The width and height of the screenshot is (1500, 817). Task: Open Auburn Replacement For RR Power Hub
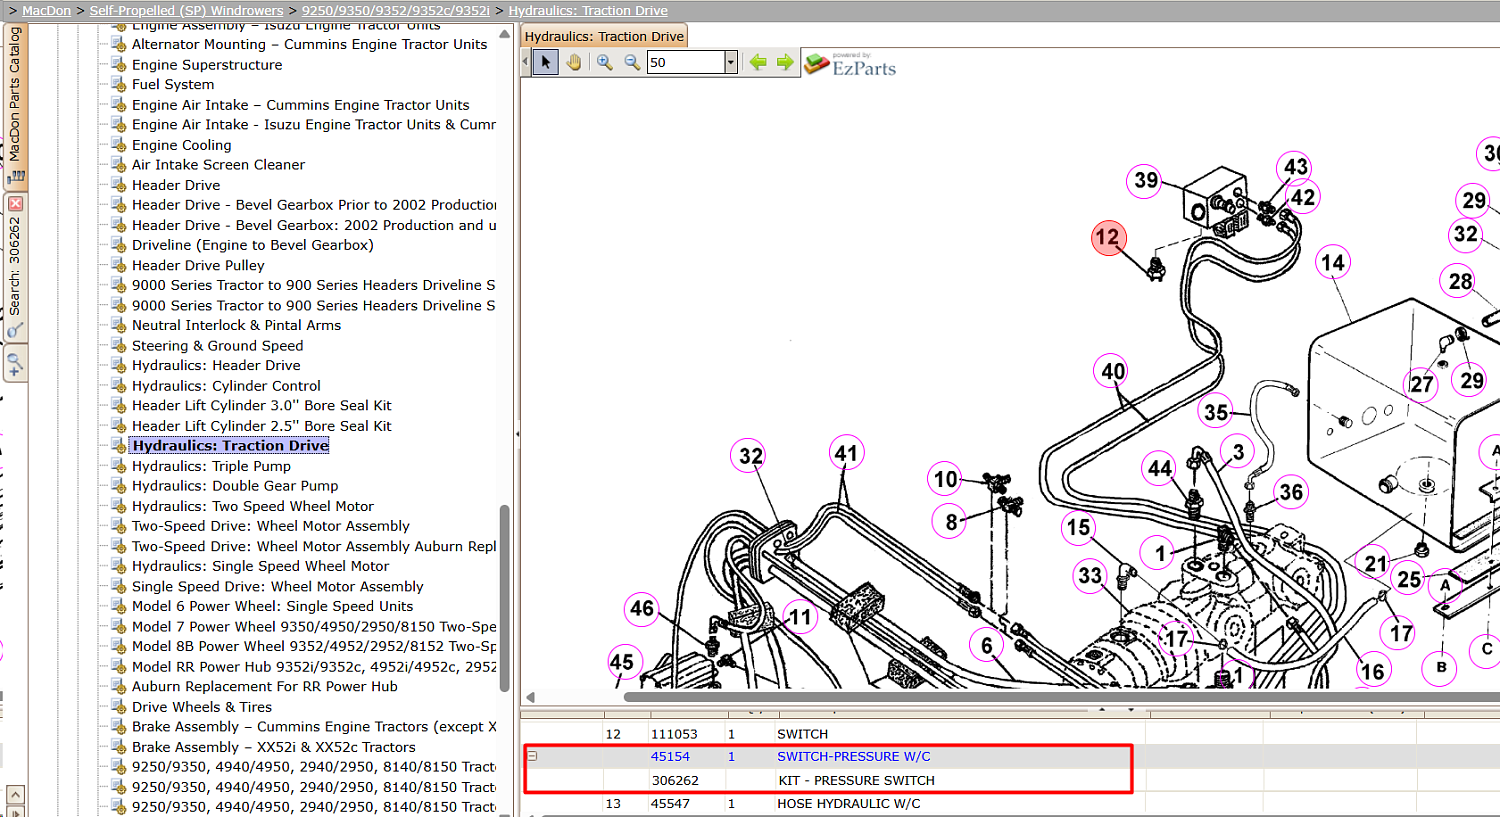tap(264, 687)
